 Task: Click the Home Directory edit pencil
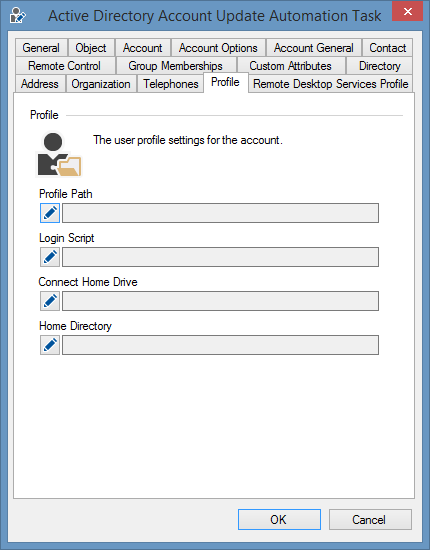click(50, 345)
